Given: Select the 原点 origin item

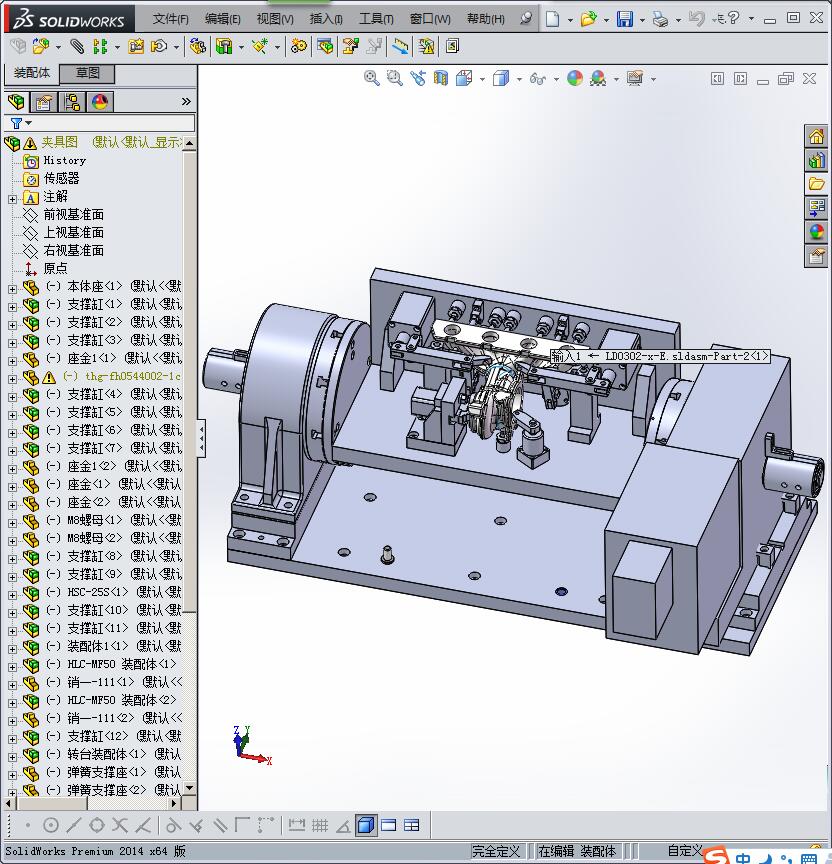Looking at the screenshot, I should [x=55, y=268].
